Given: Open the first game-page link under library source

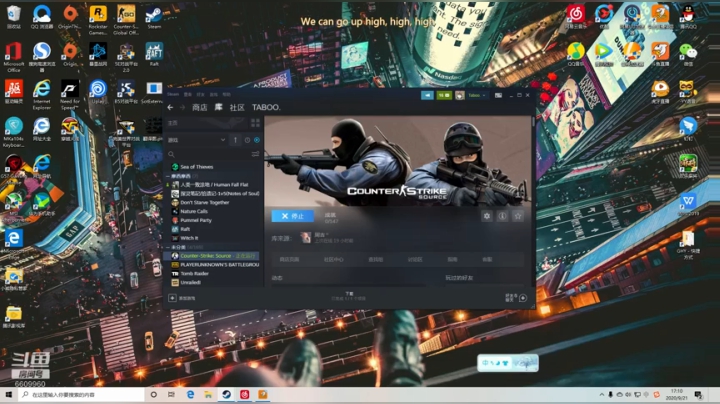Looking at the screenshot, I should [x=289, y=259].
